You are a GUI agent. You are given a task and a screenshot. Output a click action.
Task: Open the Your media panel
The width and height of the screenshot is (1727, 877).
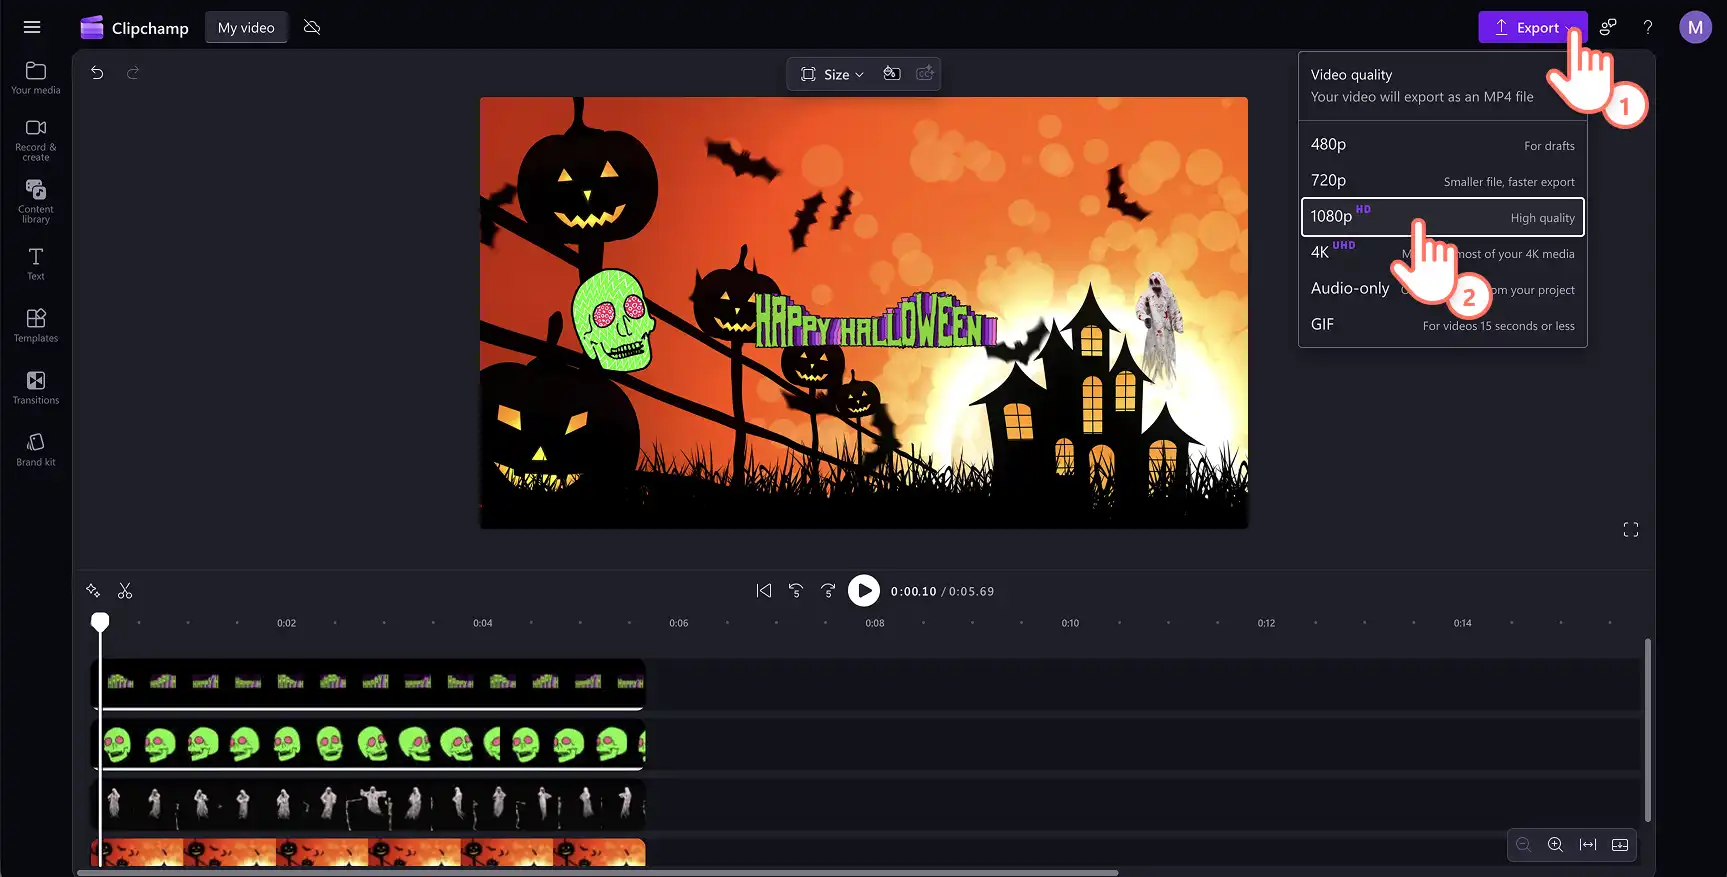click(36, 77)
